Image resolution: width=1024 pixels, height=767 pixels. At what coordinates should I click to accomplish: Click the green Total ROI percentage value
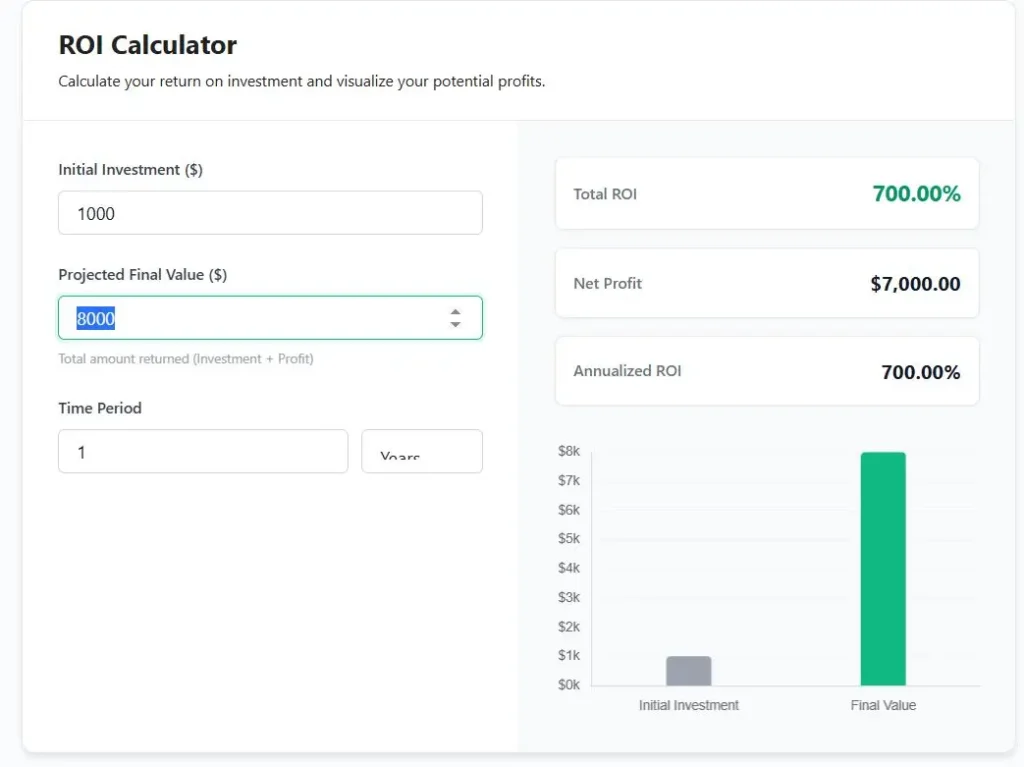pos(916,194)
